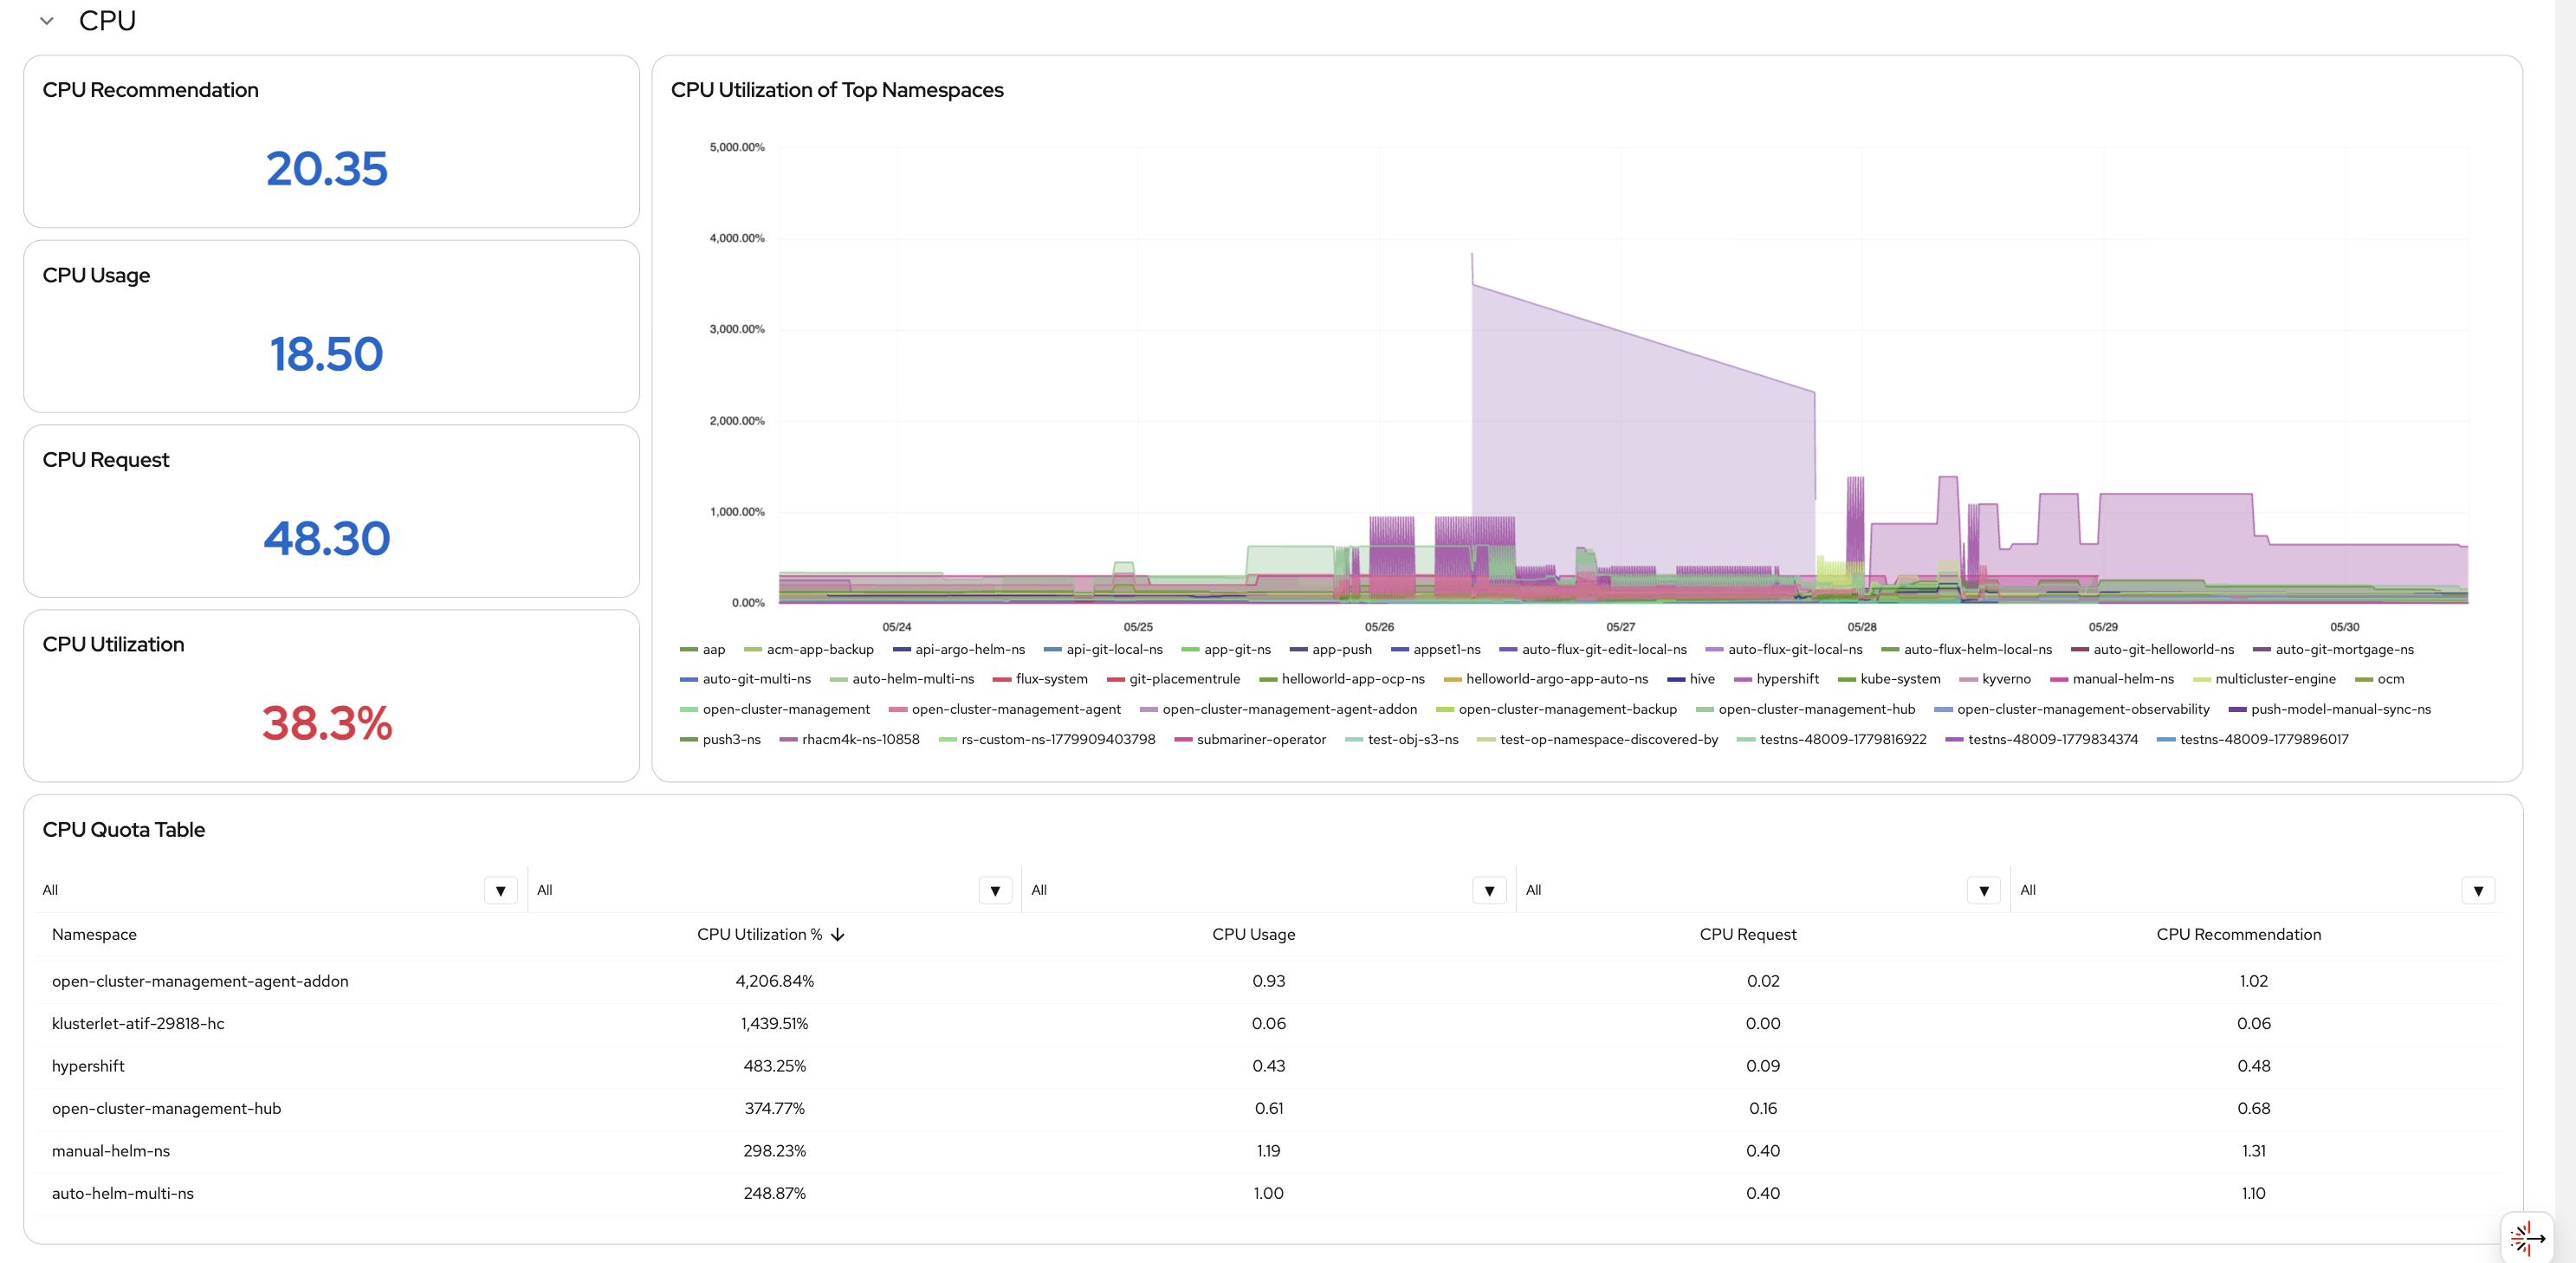The image size is (2576, 1263).
Task: Toggle kyverno legend entry
Action: tap(1995, 679)
